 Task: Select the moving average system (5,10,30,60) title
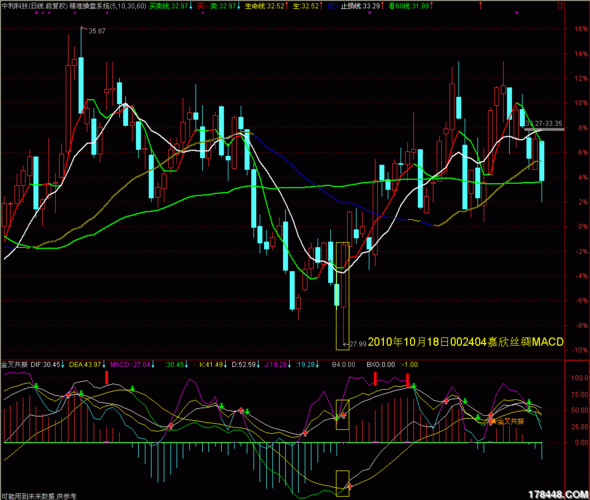108,6
